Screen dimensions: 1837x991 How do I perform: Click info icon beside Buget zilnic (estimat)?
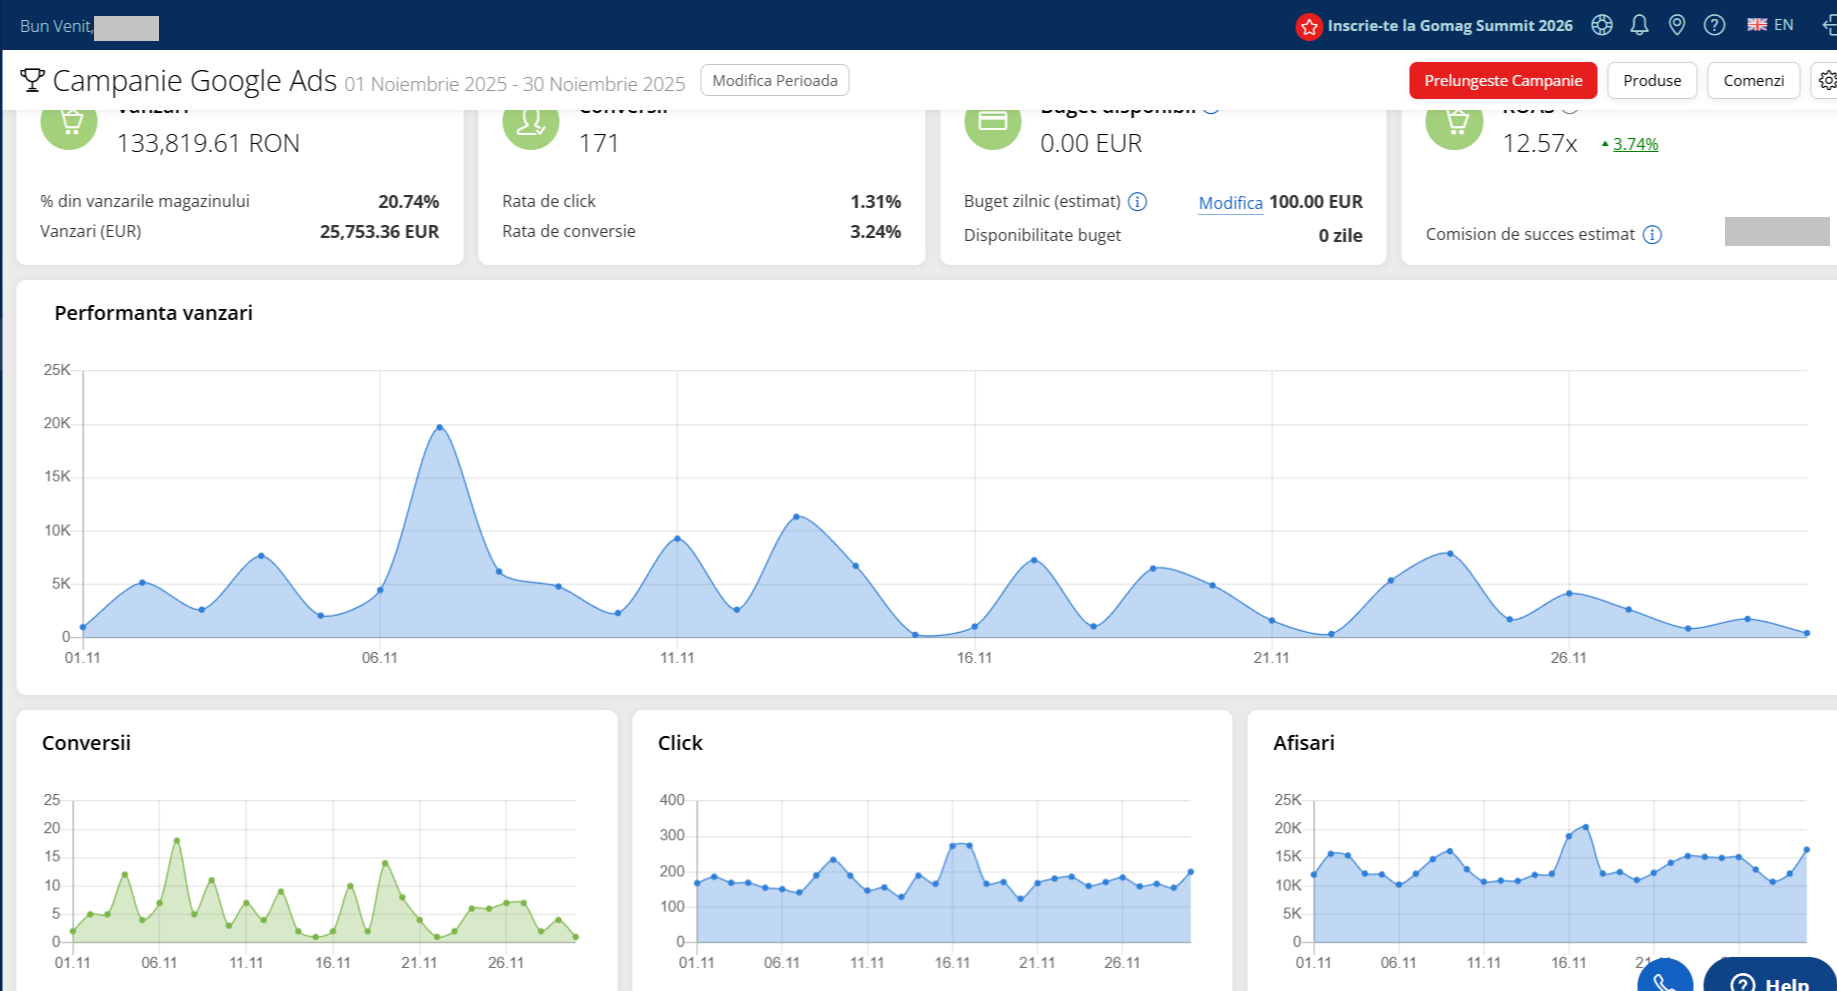pos(1137,202)
